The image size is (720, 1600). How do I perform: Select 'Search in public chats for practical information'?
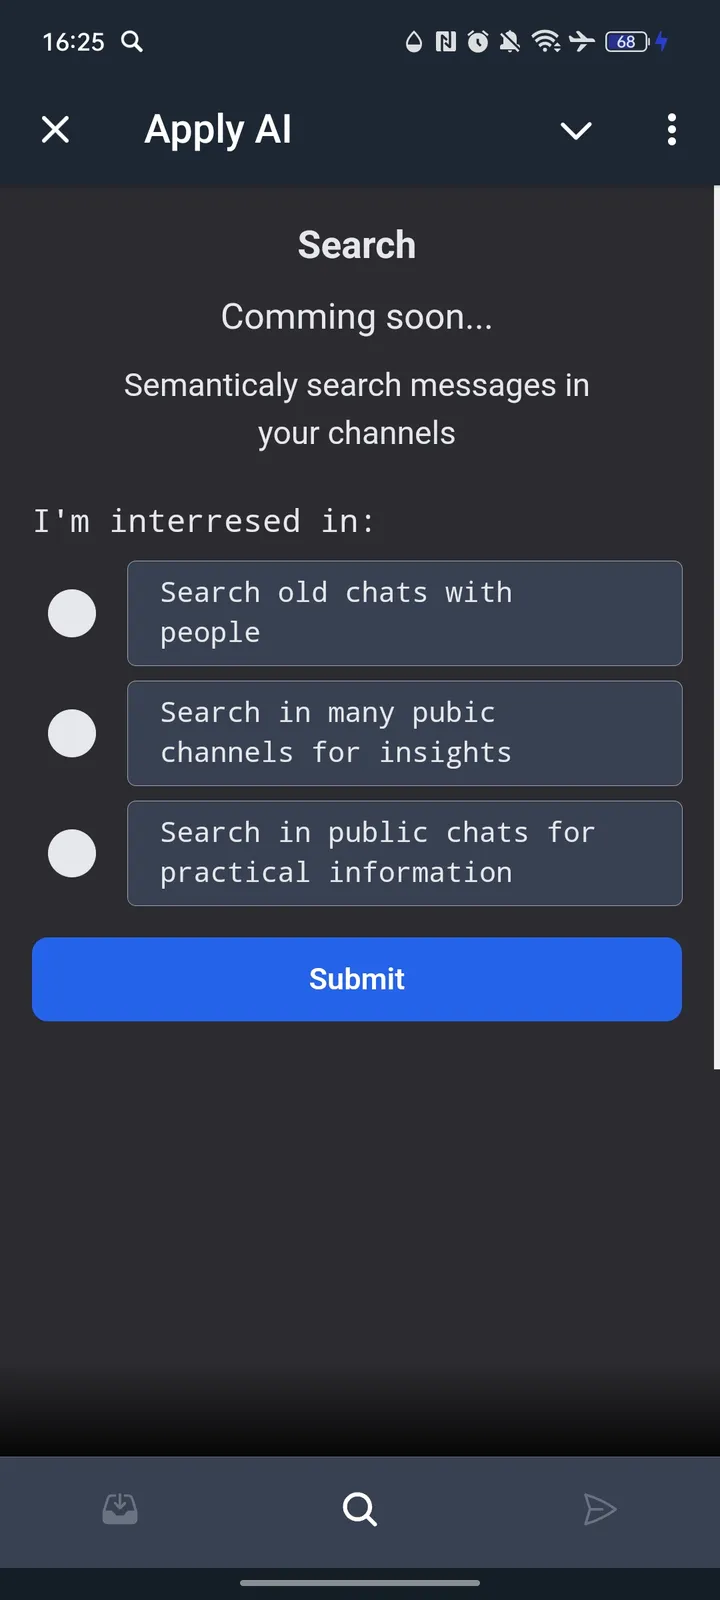pyautogui.click(x=71, y=853)
